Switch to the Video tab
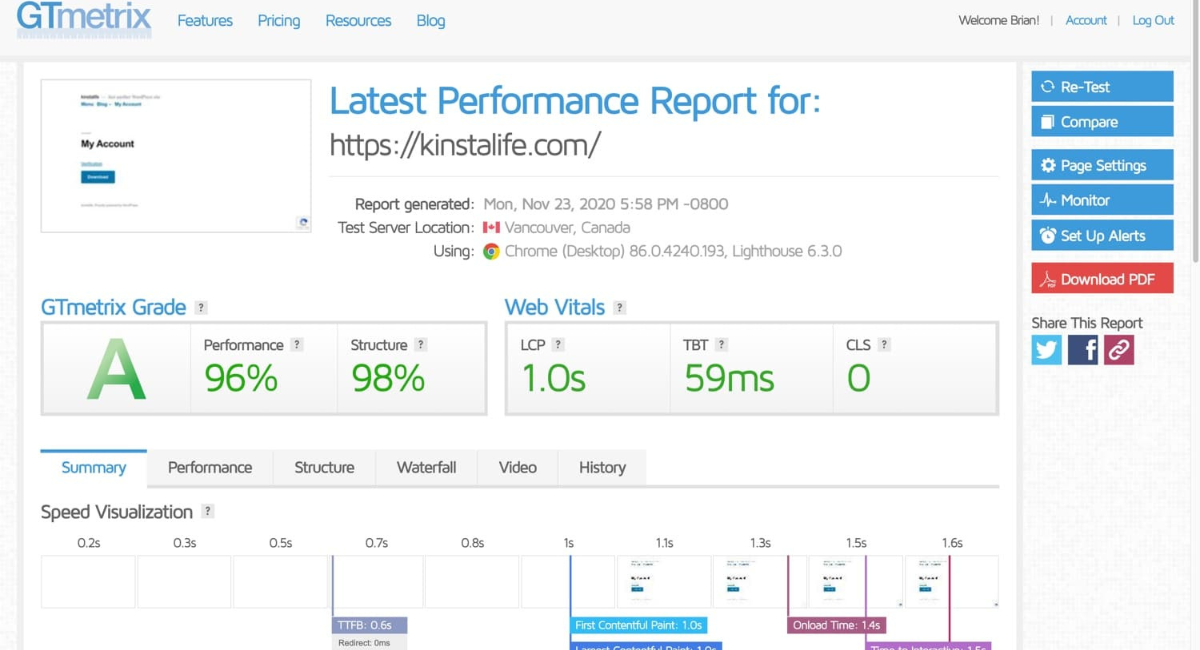 [518, 467]
